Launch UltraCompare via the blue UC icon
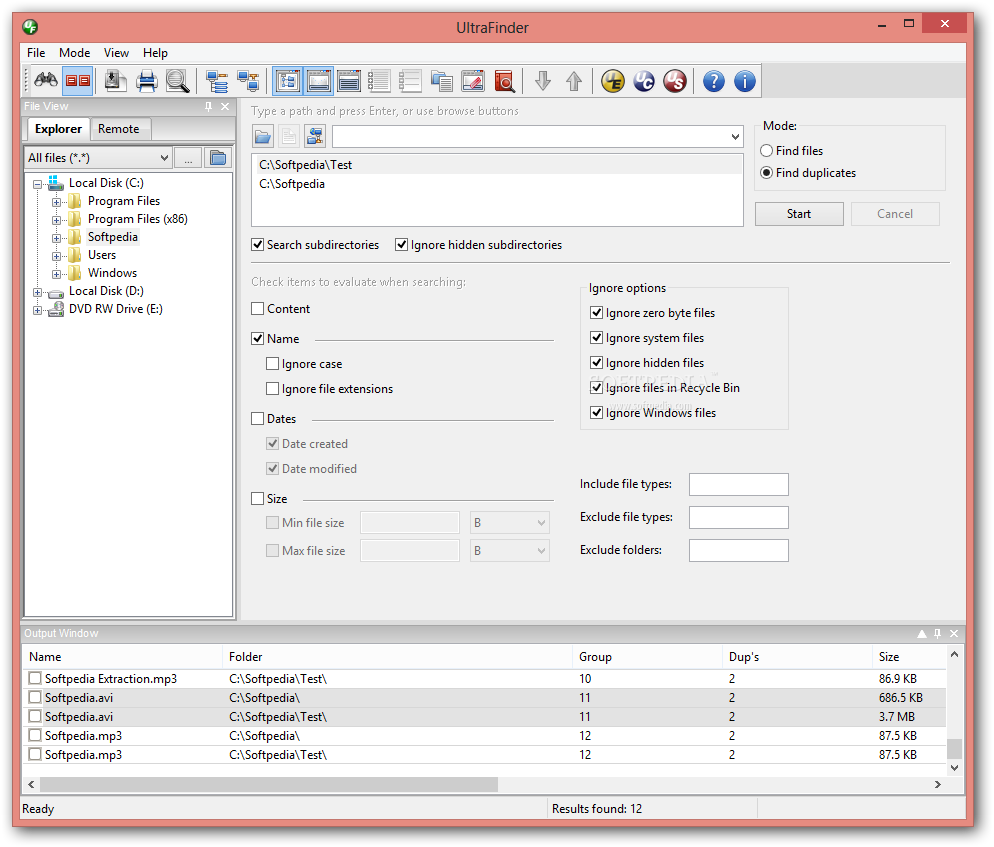This screenshot has height=847, width=994. tap(644, 81)
